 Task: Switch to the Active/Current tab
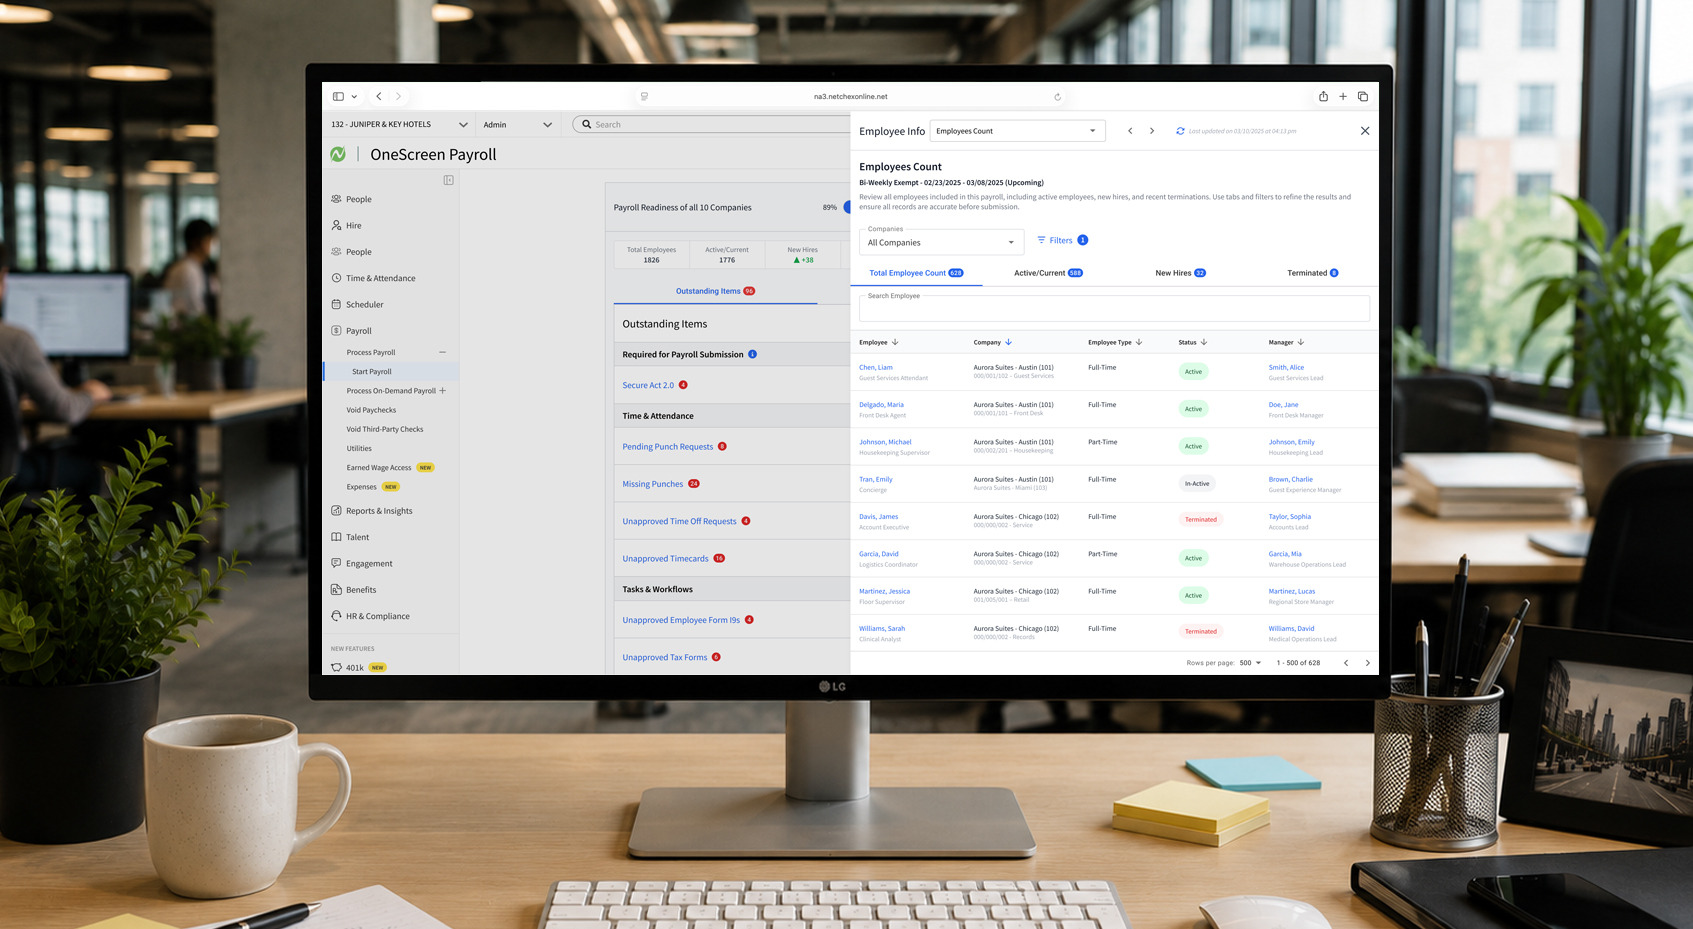tap(1048, 273)
